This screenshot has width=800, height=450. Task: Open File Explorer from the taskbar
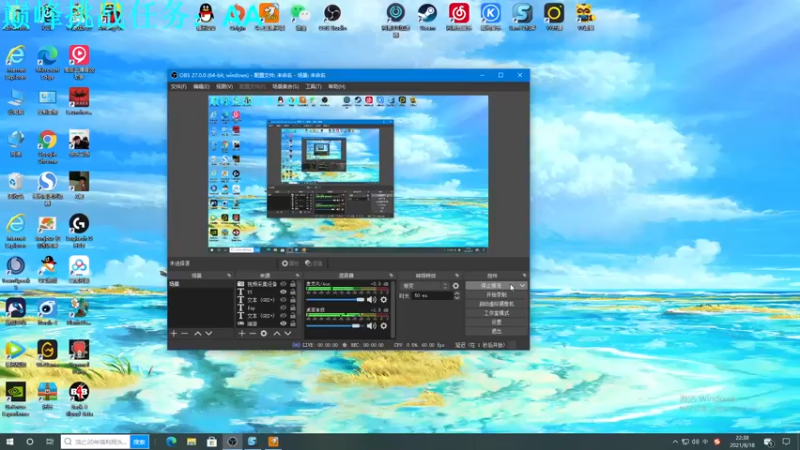click(x=191, y=442)
